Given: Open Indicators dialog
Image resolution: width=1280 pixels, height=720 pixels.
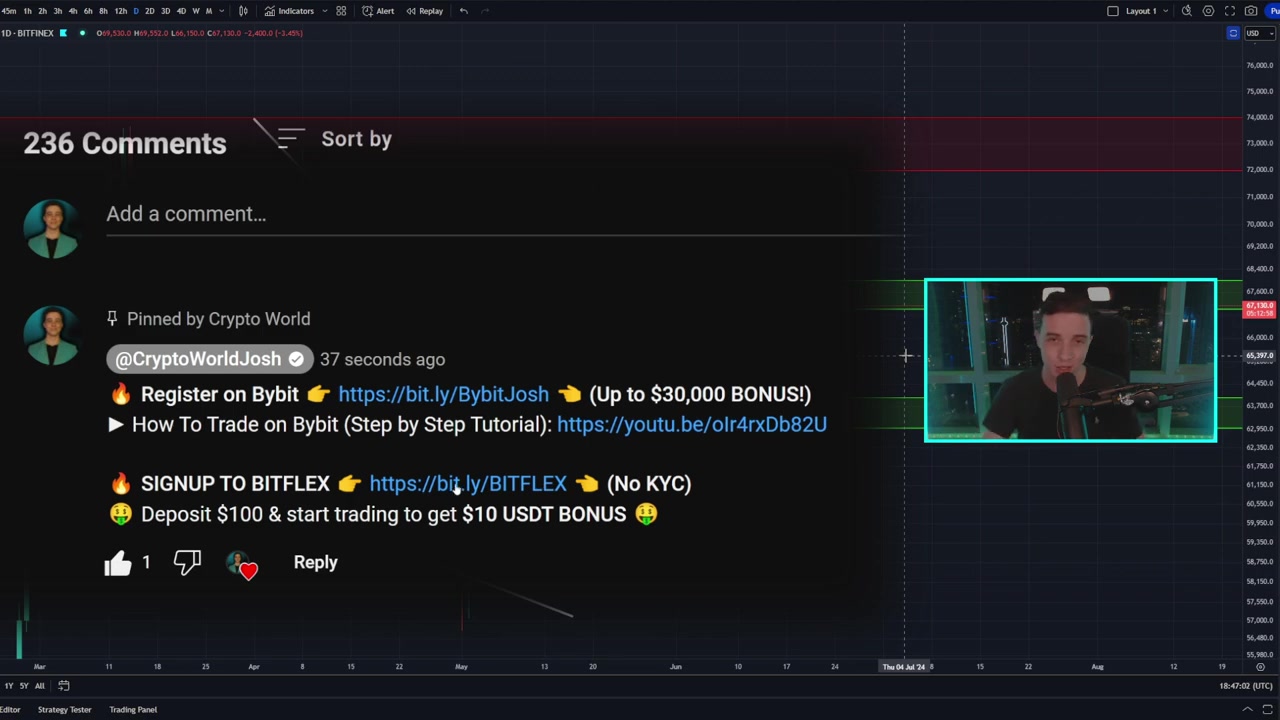Looking at the screenshot, I should (289, 11).
